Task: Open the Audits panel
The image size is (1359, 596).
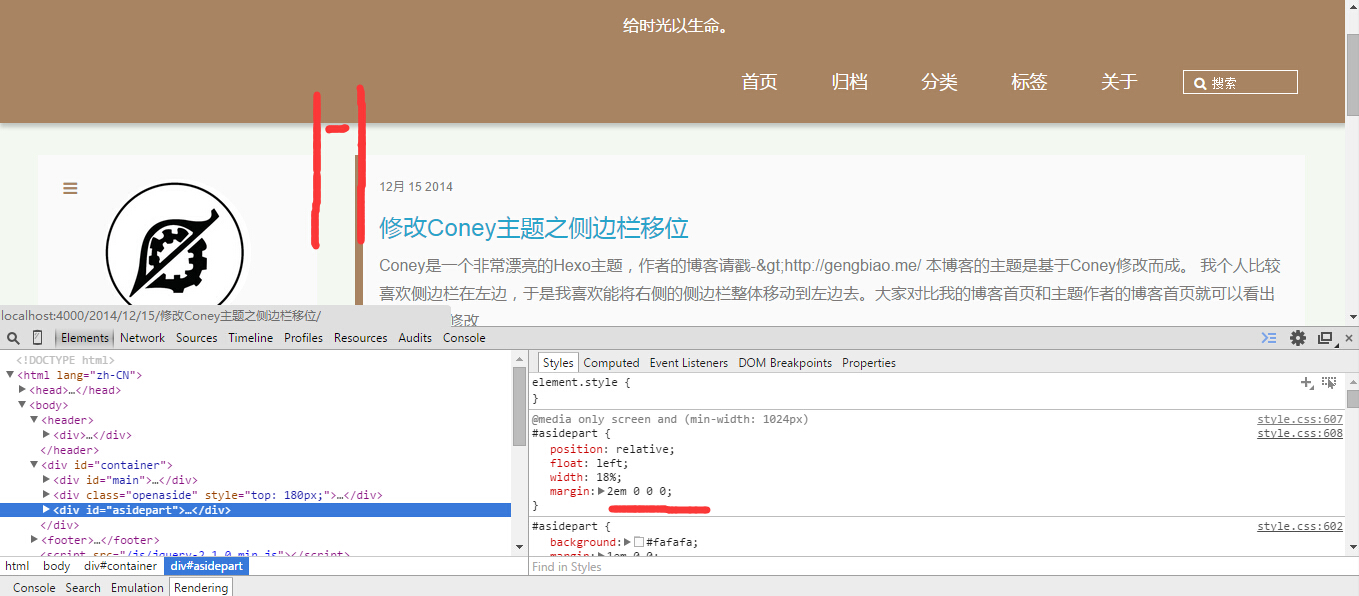Action: tap(416, 338)
